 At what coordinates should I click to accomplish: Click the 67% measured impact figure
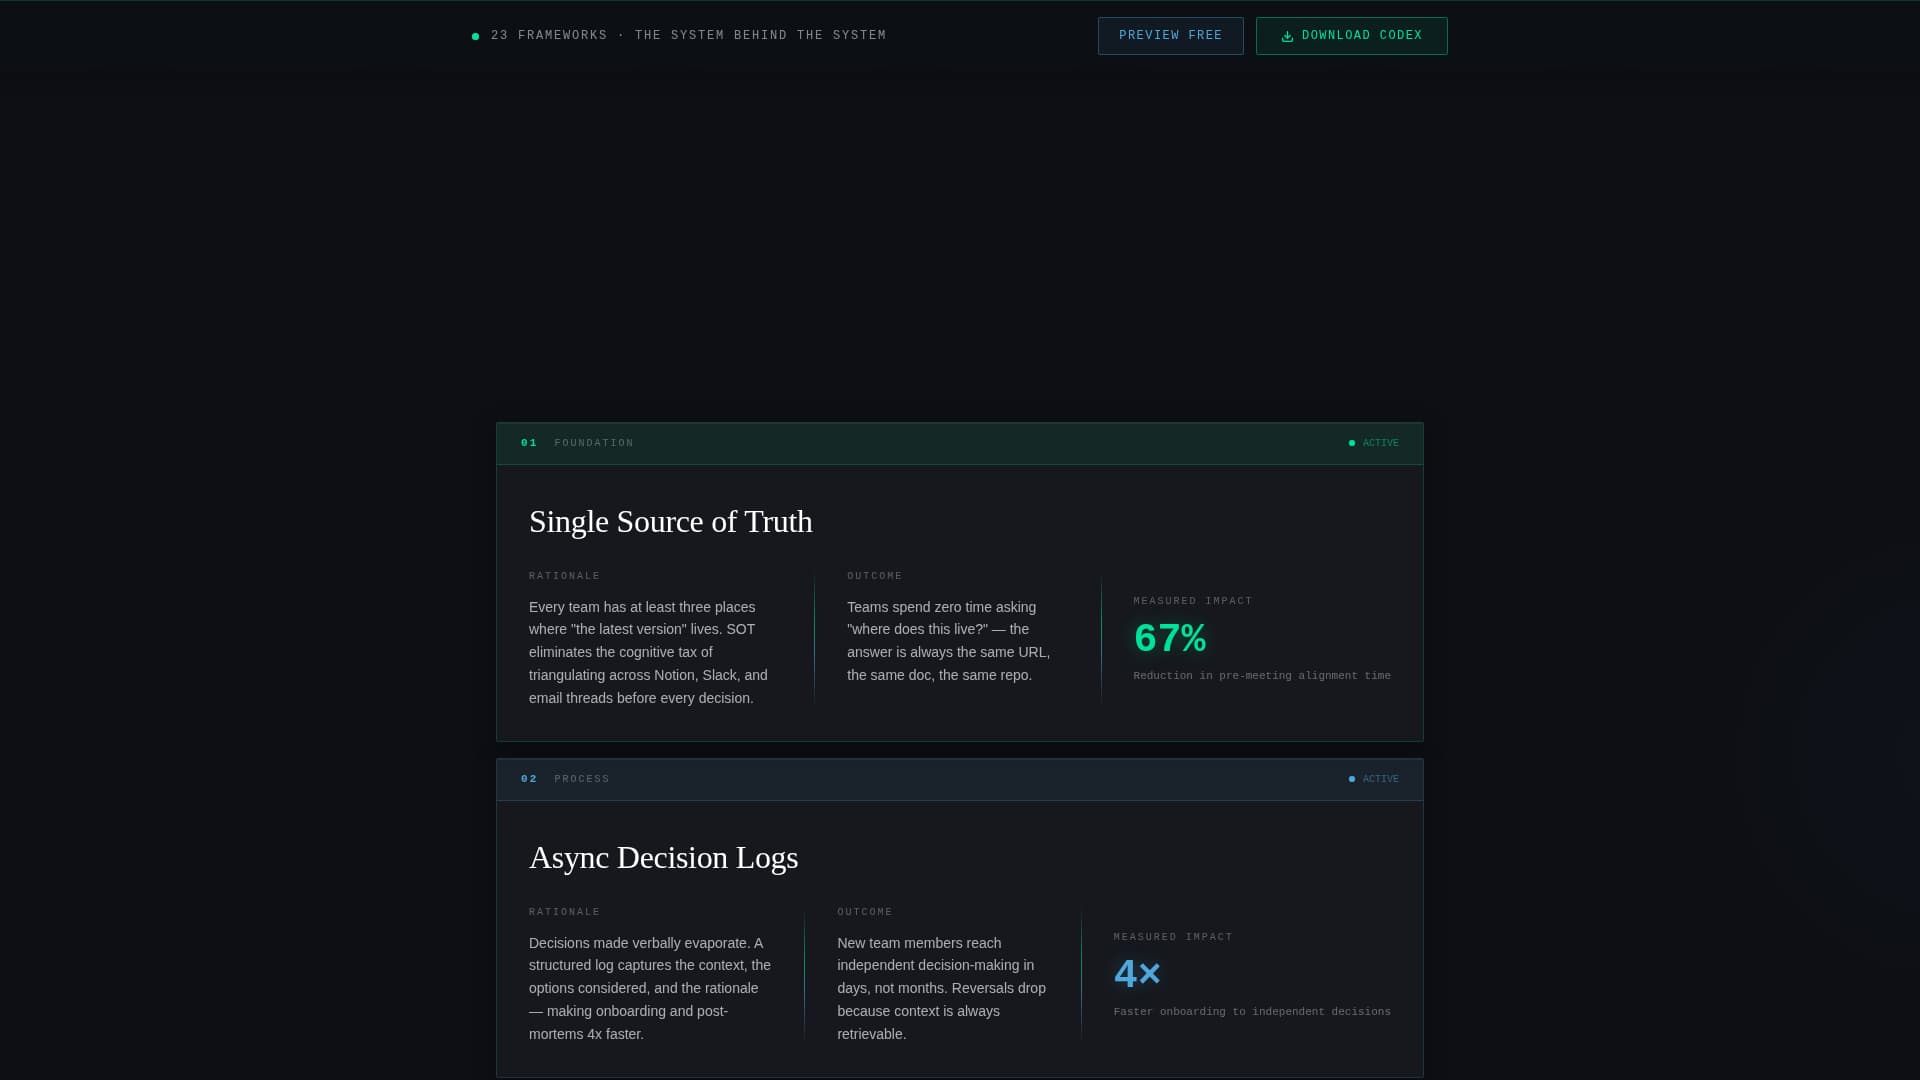pos(1169,638)
